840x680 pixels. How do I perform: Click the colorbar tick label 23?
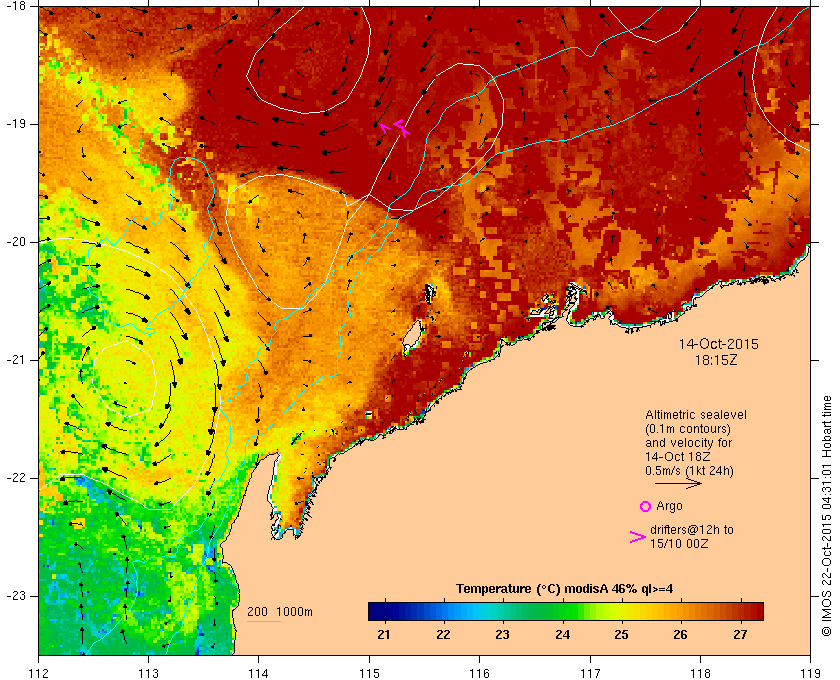pos(502,634)
